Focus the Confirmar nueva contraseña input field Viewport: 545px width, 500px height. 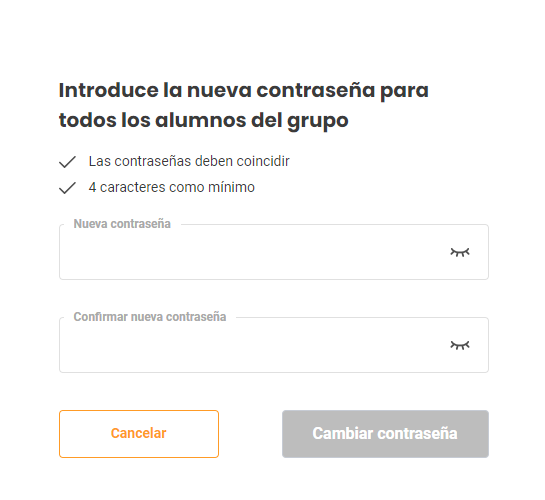(x=274, y=345)
